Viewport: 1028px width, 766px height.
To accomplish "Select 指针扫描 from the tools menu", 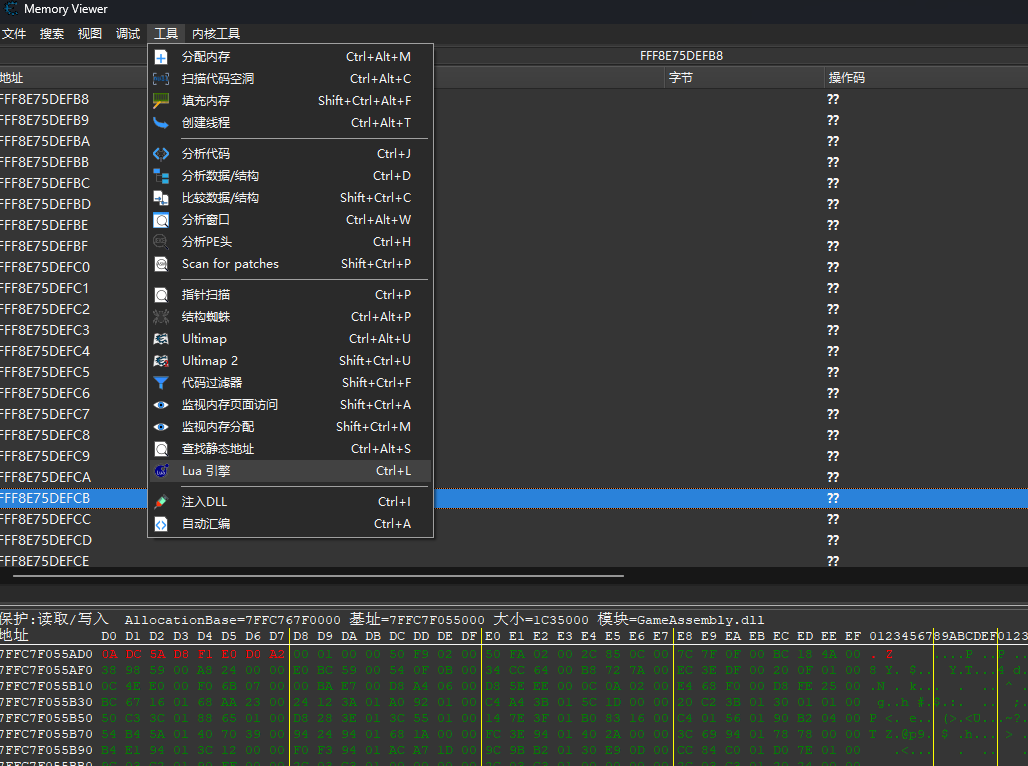I will (205, 295).
